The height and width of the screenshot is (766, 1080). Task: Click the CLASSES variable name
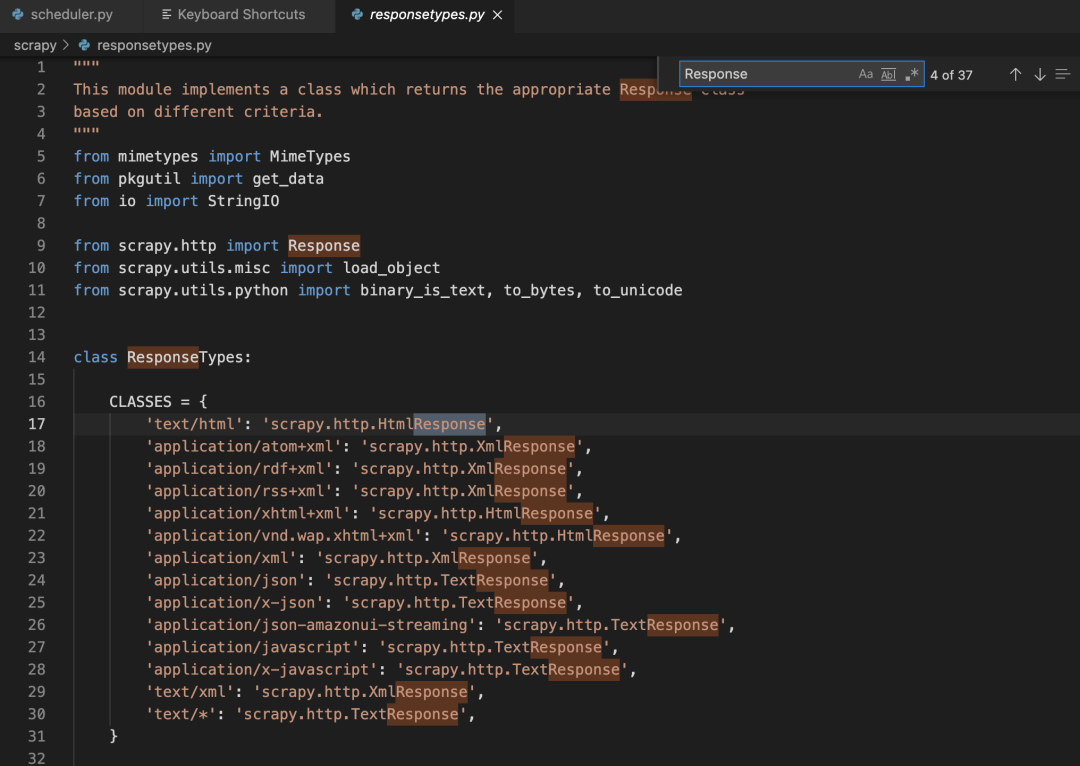pos(141,402)
